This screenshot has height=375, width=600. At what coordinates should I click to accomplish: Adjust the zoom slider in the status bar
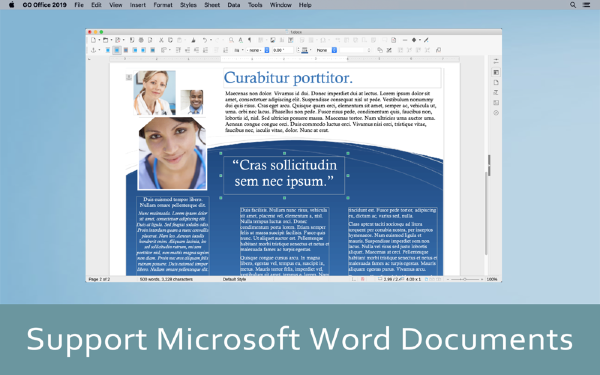pos(465,279)
